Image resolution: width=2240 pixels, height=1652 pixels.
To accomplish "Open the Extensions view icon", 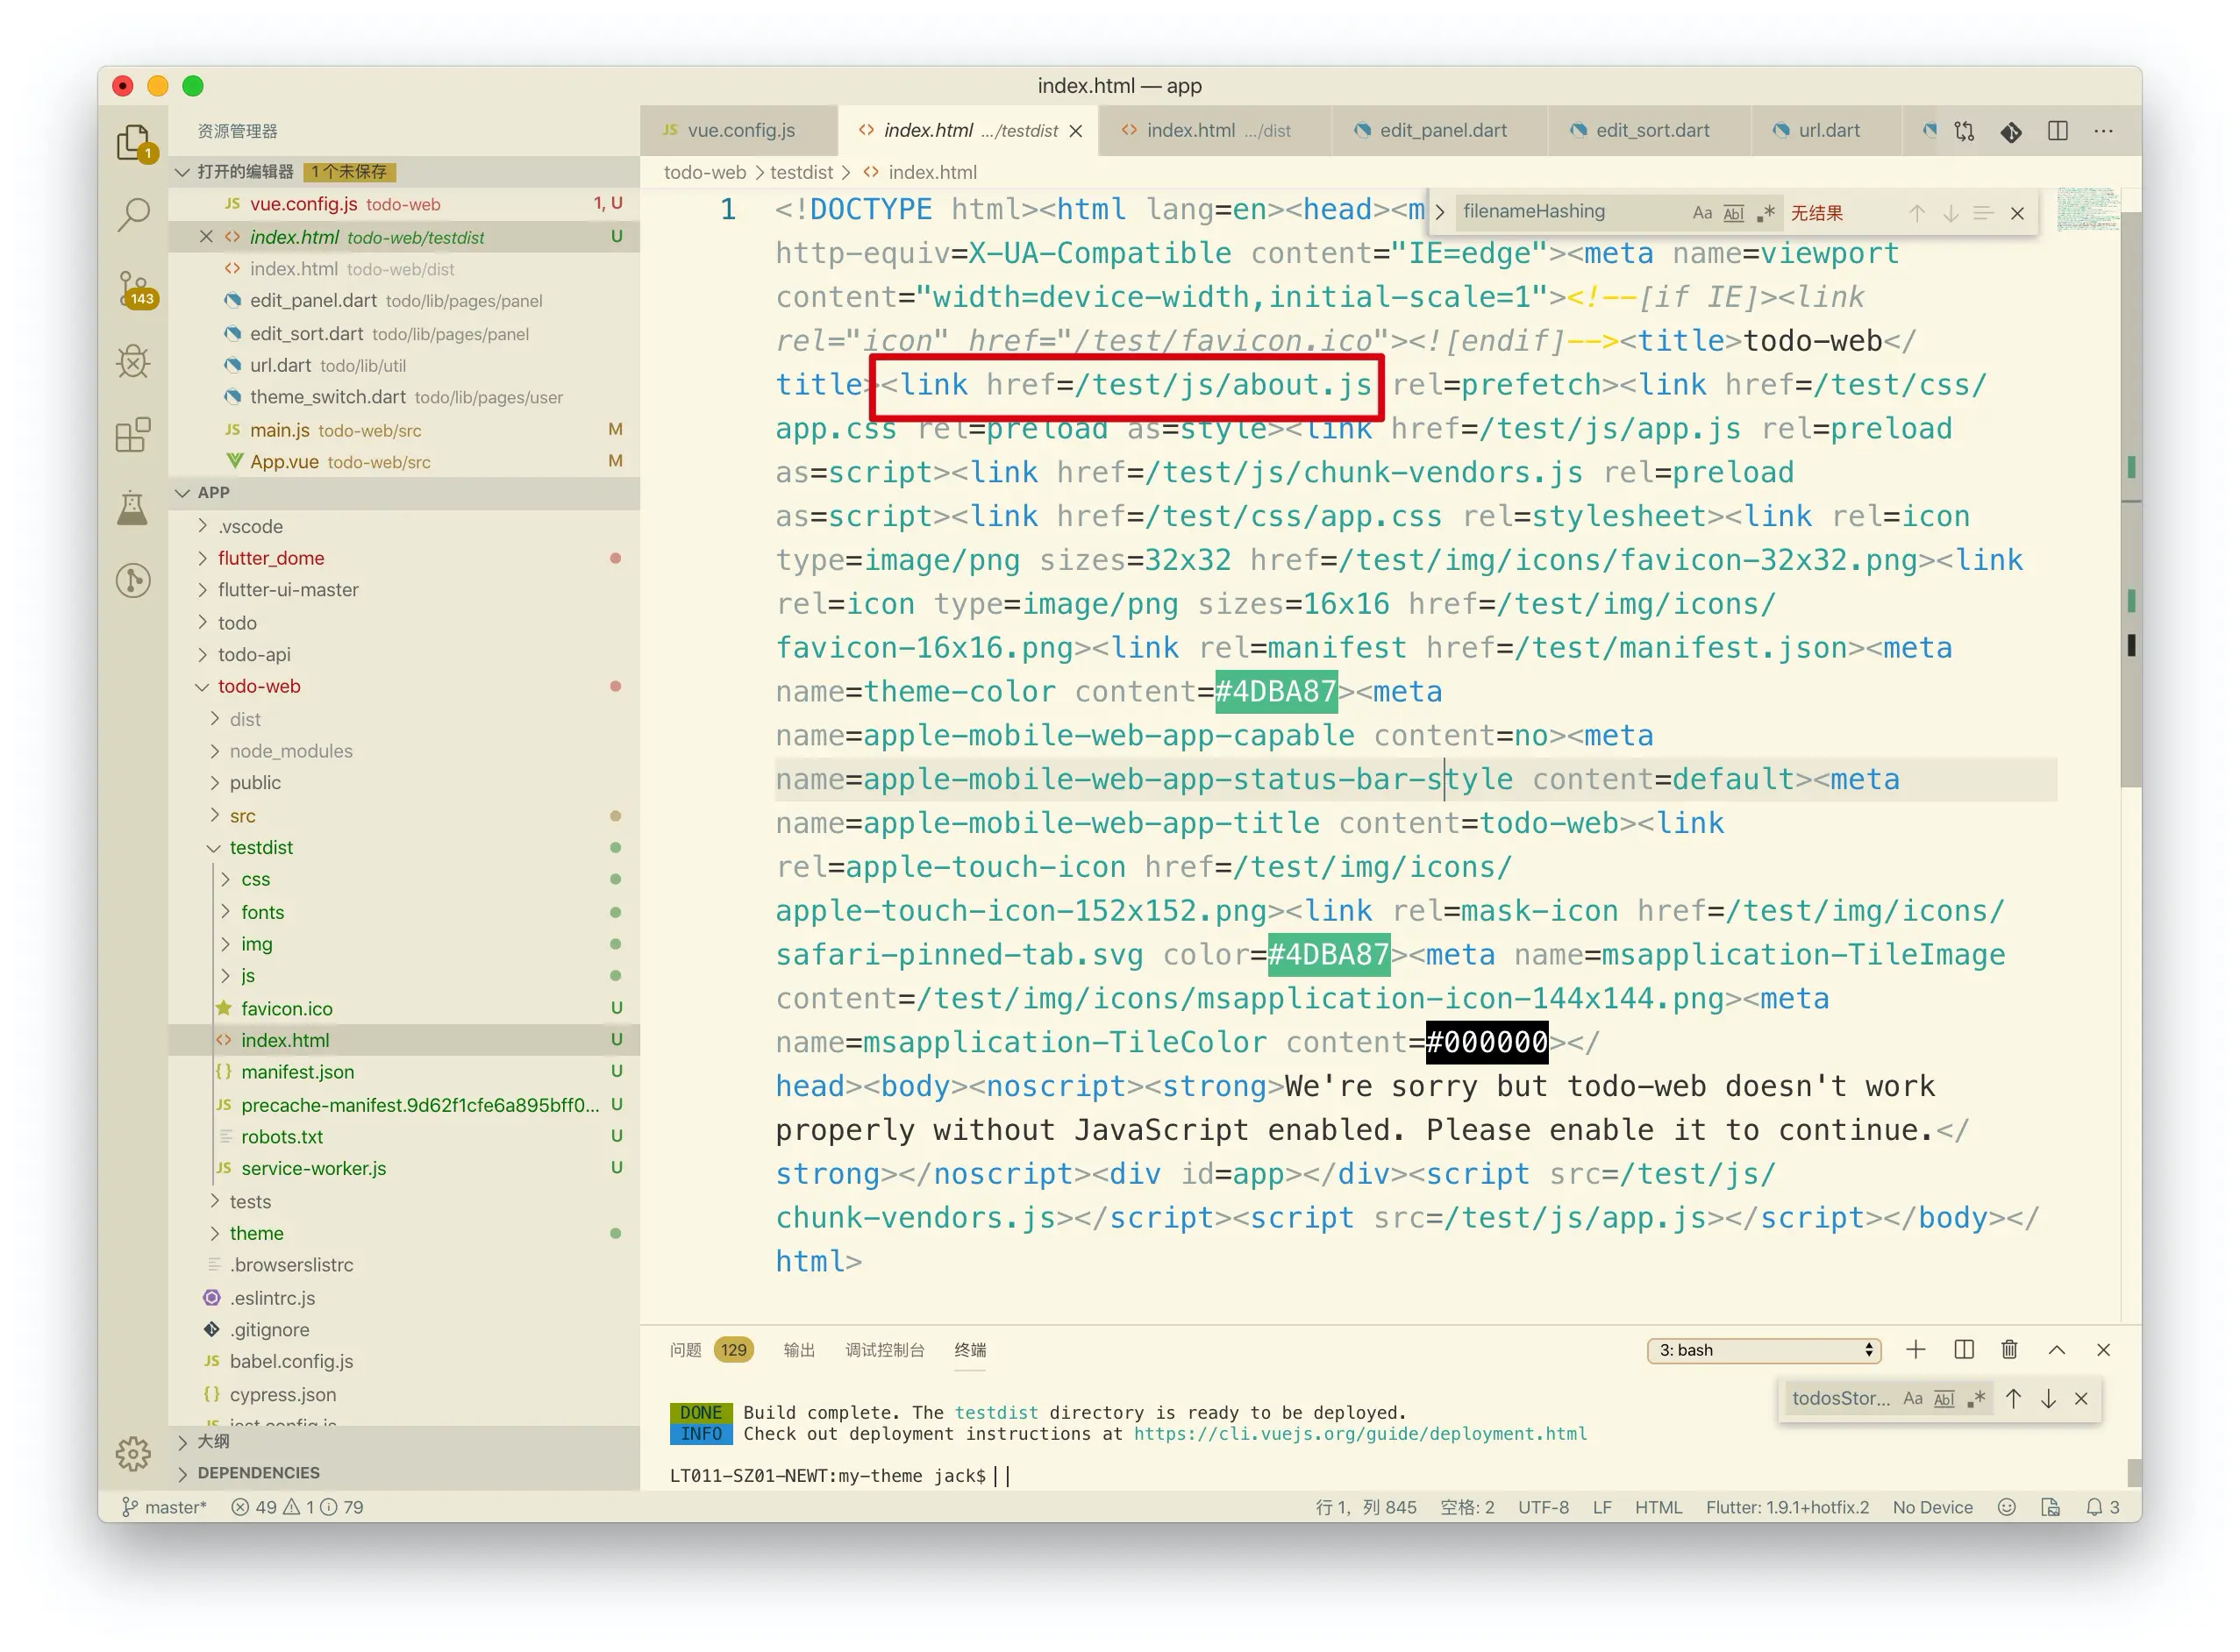I will point(133,435).
